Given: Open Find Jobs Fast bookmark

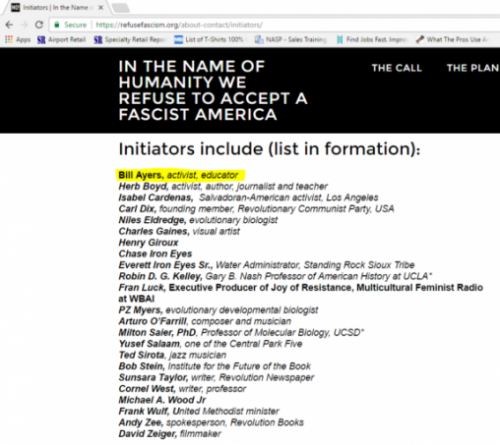Looking at the screenshot, I should [x=371, y=40].
